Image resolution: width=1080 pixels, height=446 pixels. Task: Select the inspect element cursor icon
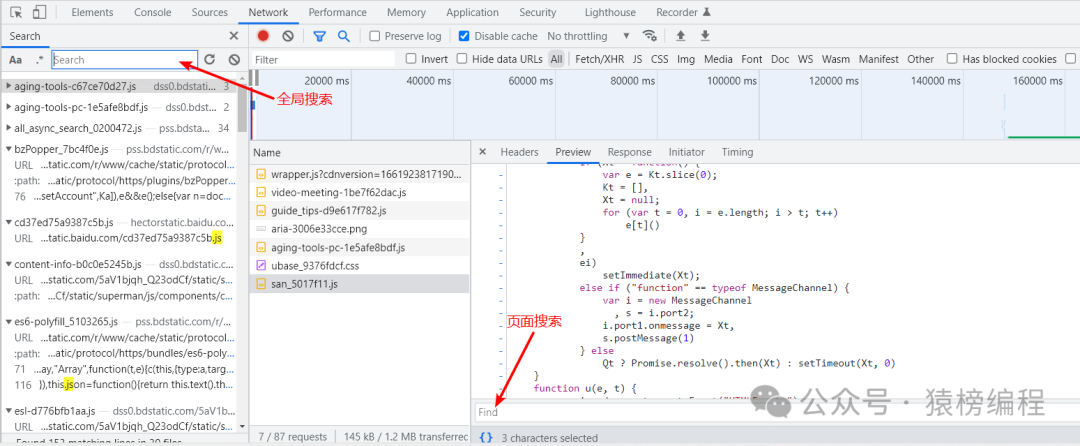(x=17, y=12)
